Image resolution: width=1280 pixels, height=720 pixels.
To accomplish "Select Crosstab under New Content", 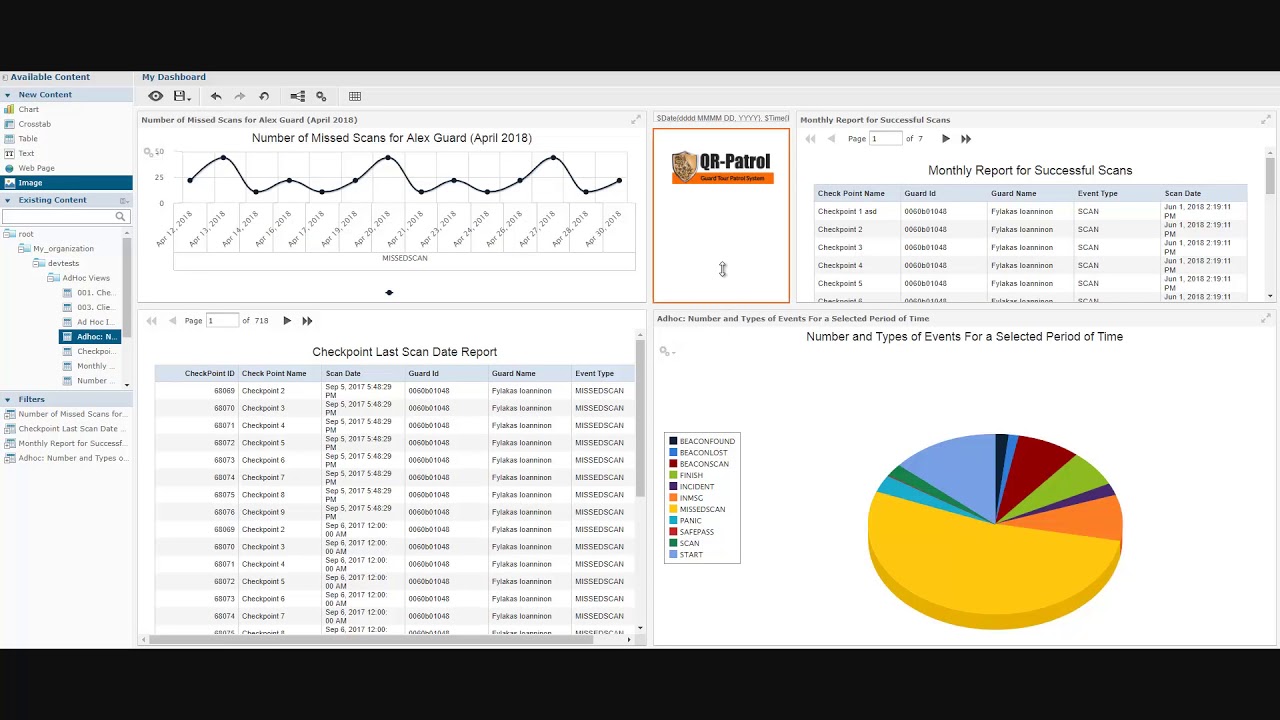I will [x=34, y=124].
